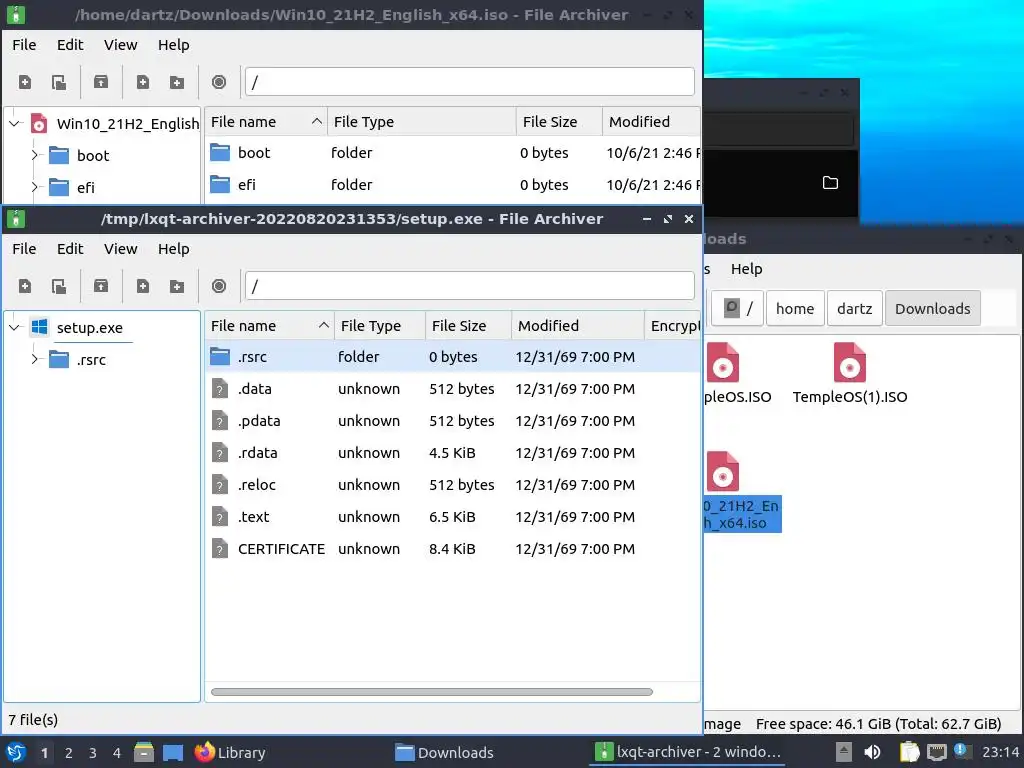This screenshot has width=1024, height=768.
Task: Select the .rdata file row
Action: coord(453,453)
